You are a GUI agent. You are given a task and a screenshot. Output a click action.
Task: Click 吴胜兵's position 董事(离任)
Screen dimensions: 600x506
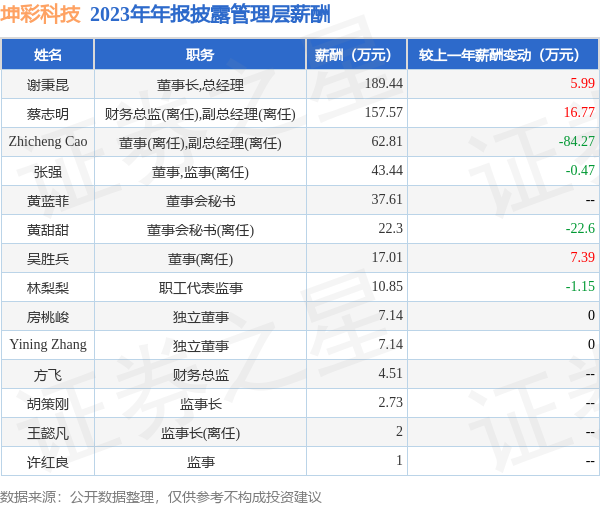pyautogui.click(x=200, y=259)
